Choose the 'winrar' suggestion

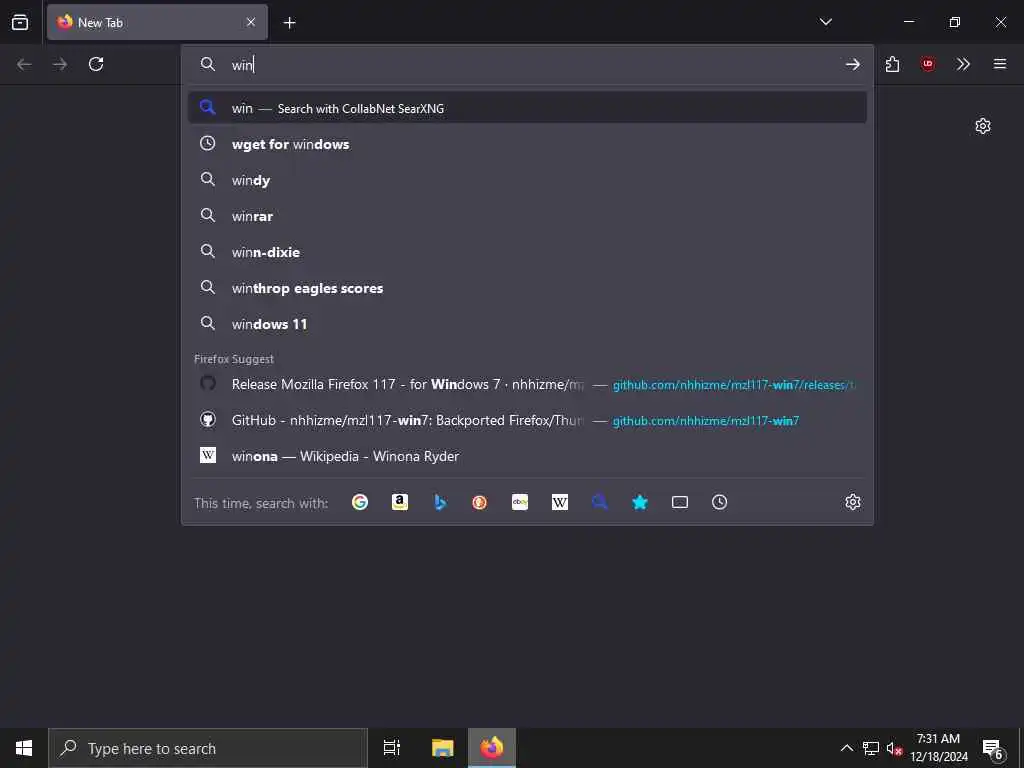527,216
